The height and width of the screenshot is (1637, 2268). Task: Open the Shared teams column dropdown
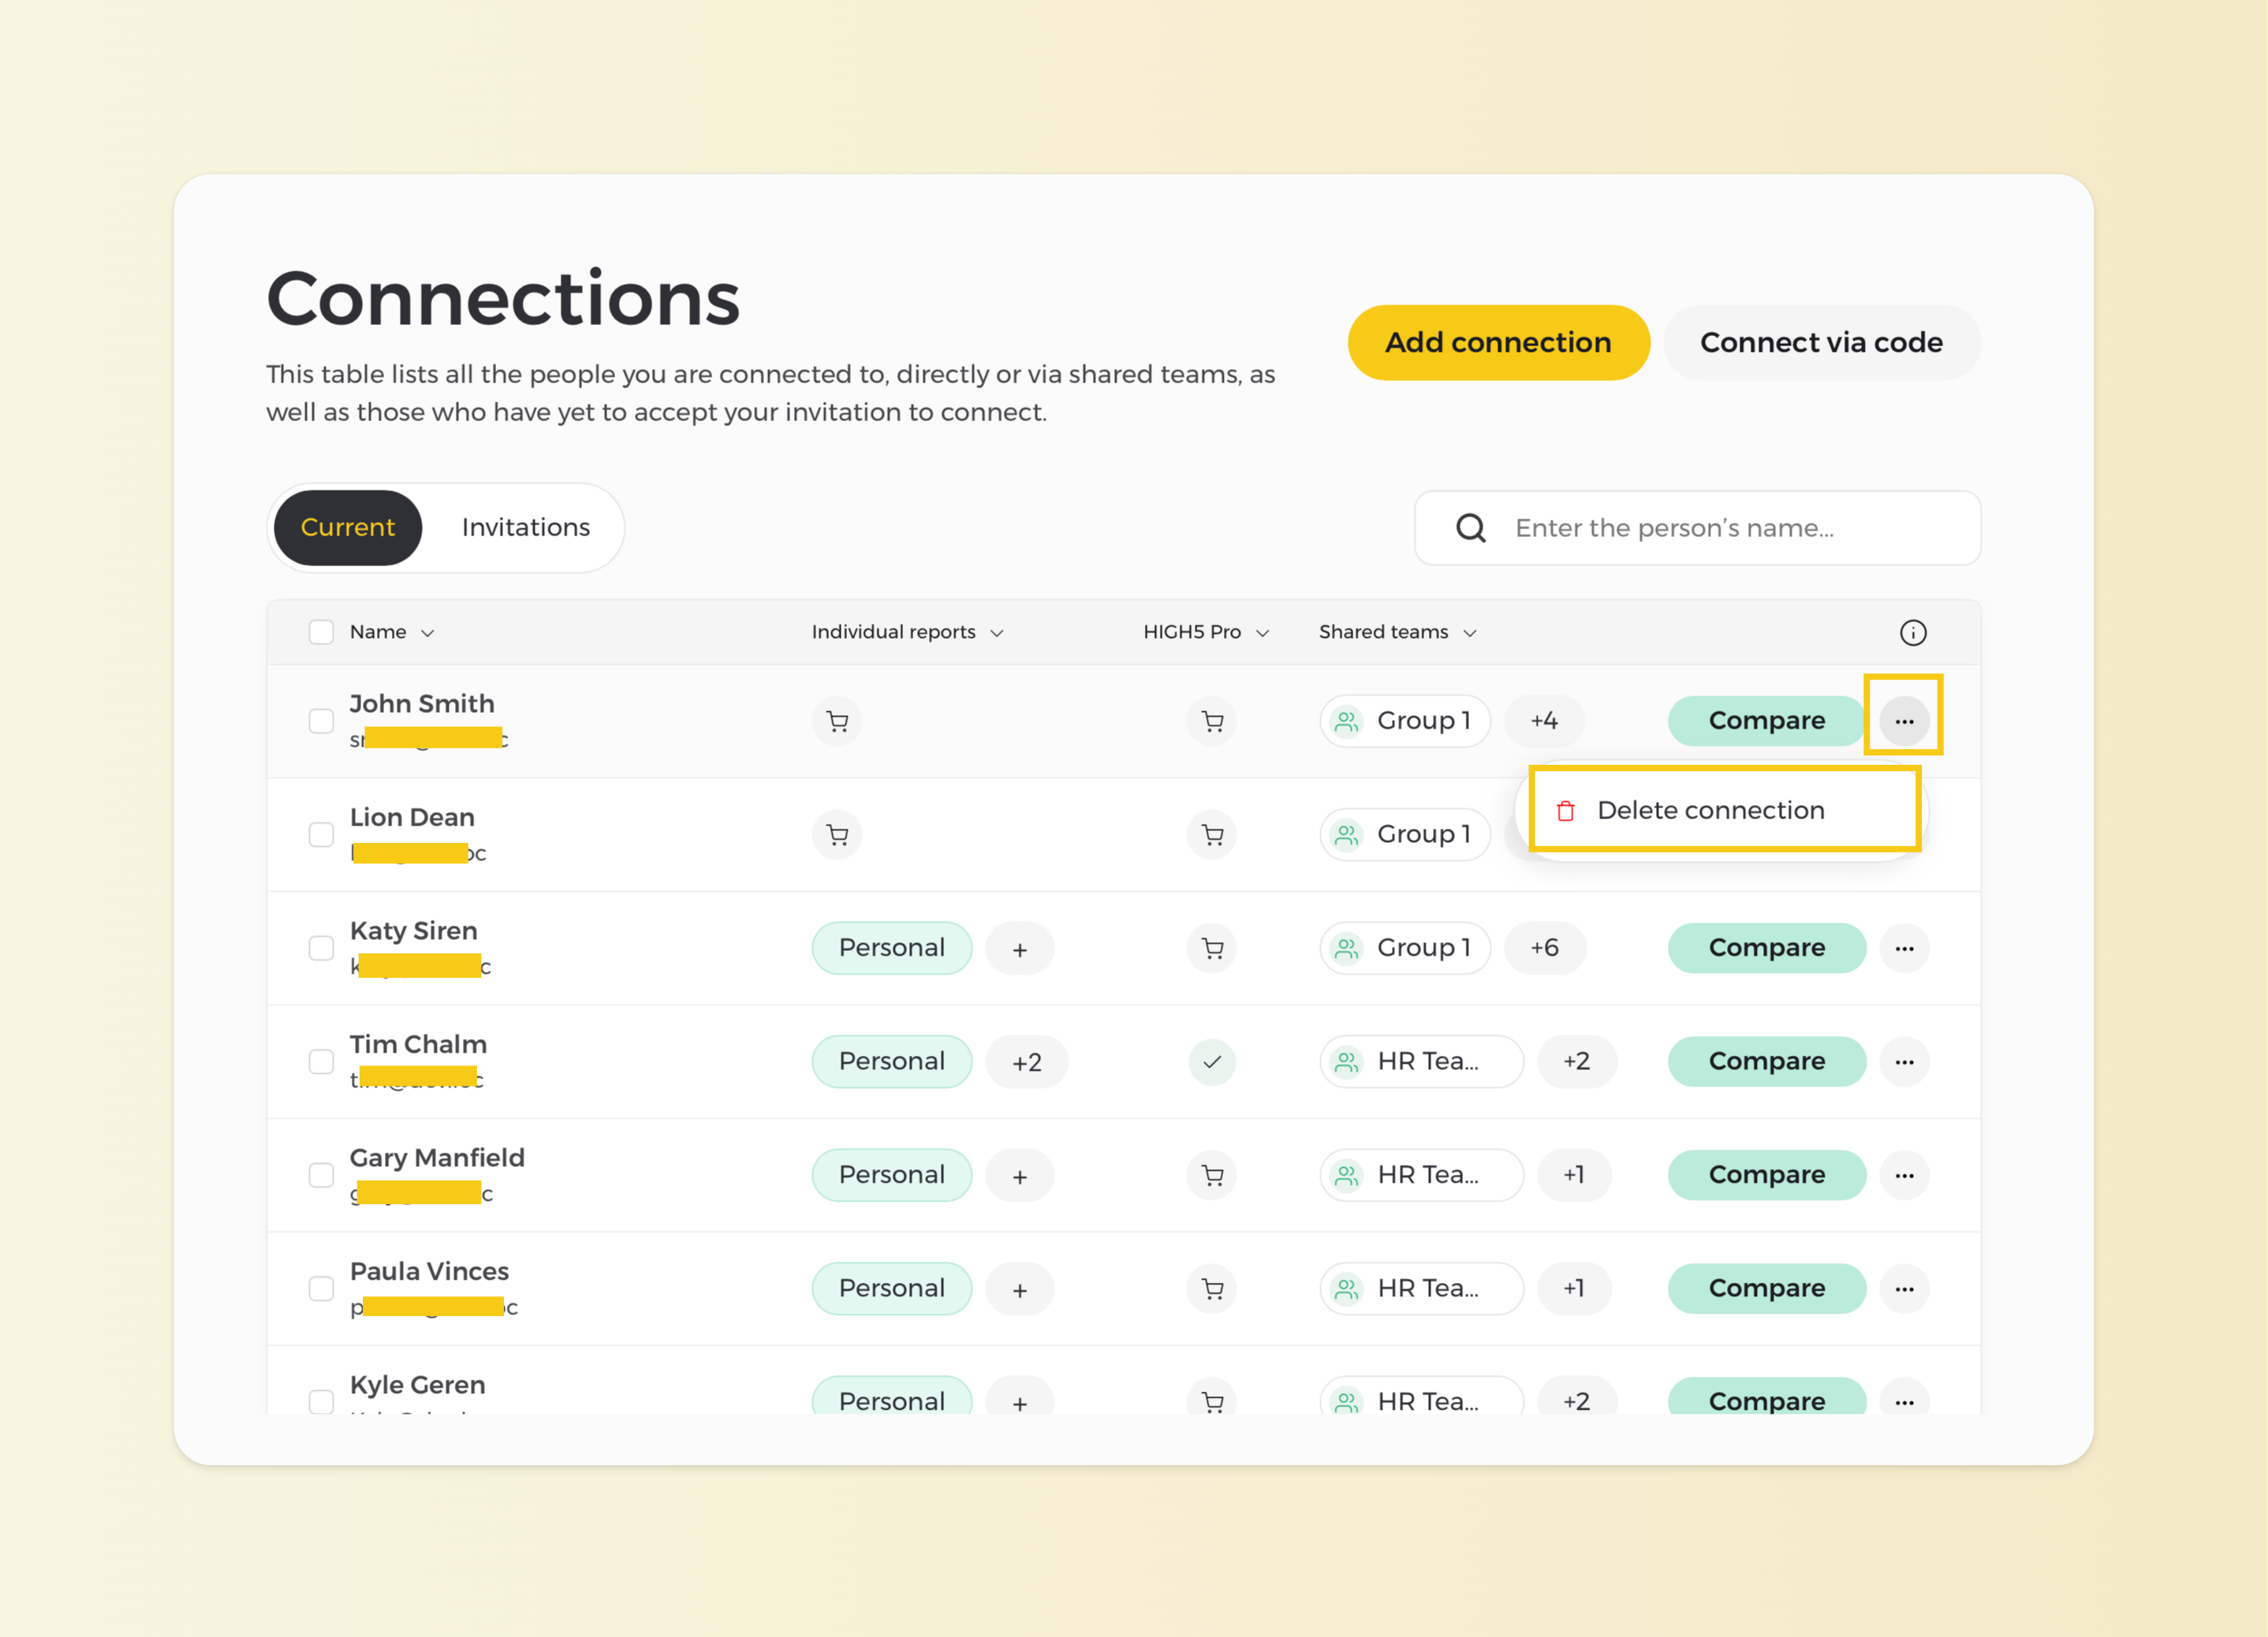point(1470,633)
